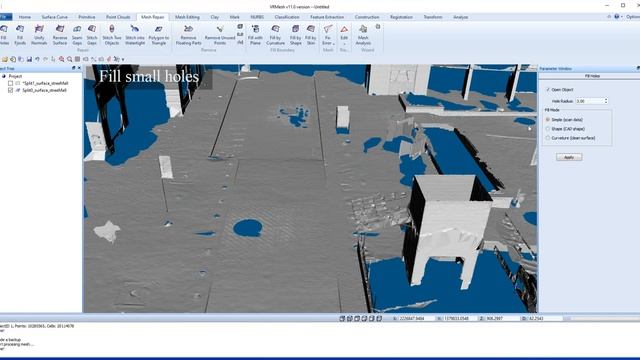Collapse the Project tree node

click(4, 76)
